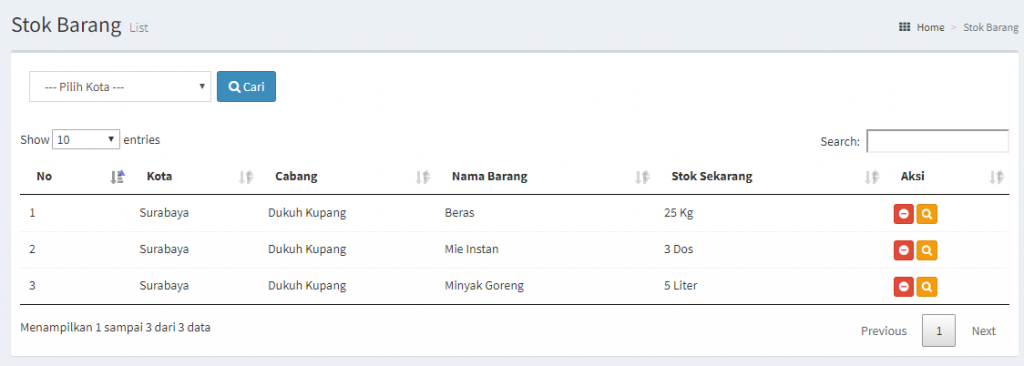Open the Pilih Kota dropdown

coord(120,86)
